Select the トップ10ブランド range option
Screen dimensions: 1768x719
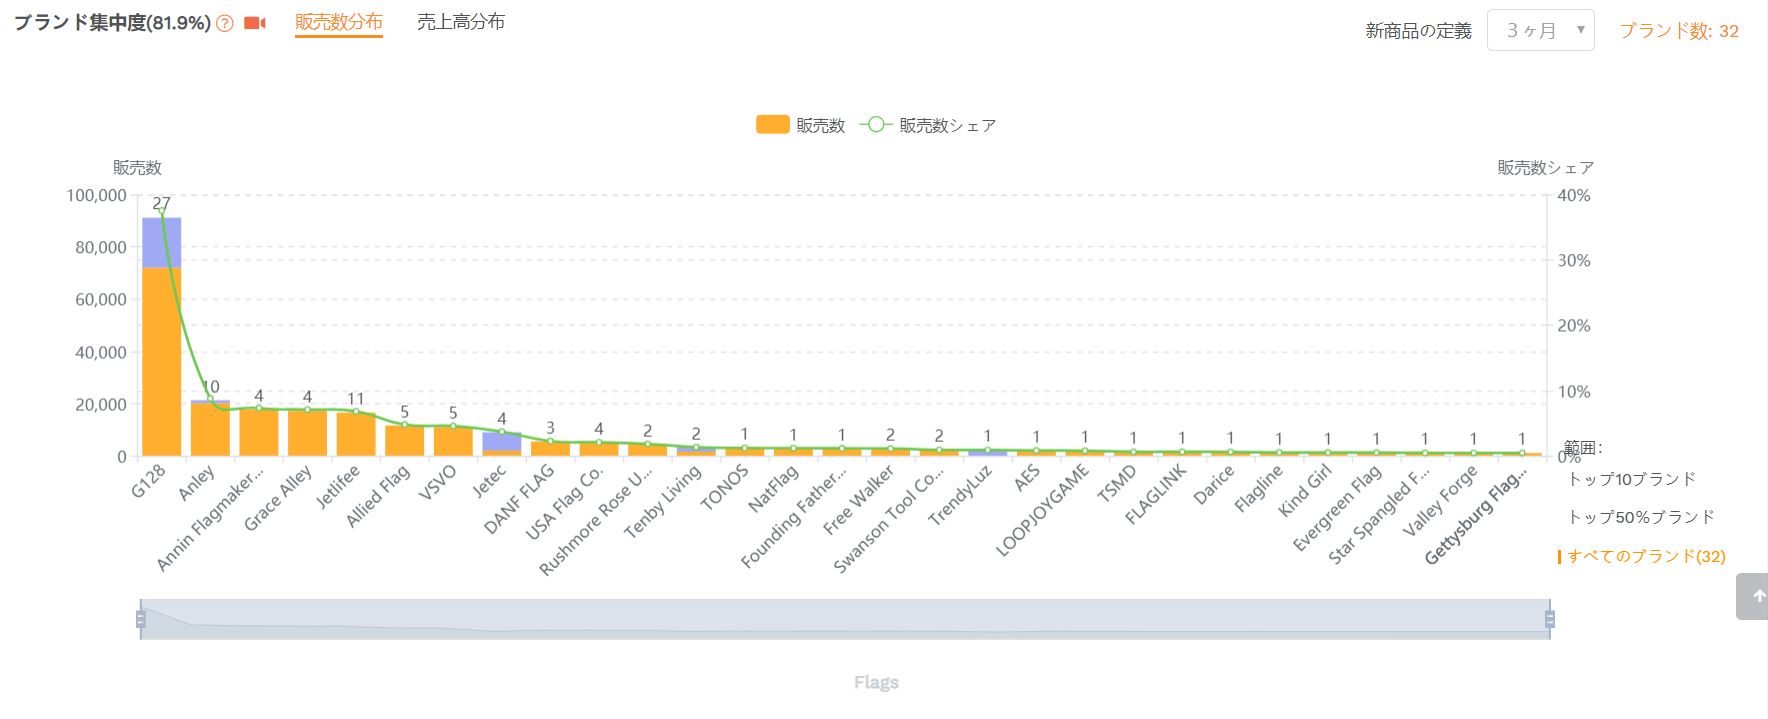1632,479
